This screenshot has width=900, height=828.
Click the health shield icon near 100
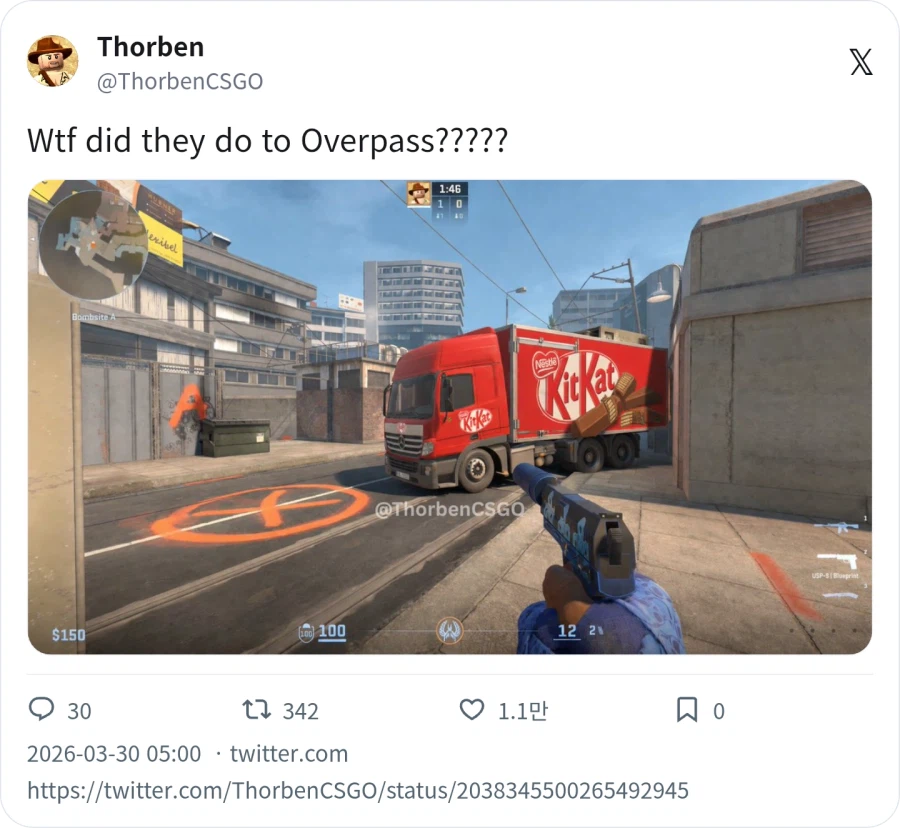point(306,633)
